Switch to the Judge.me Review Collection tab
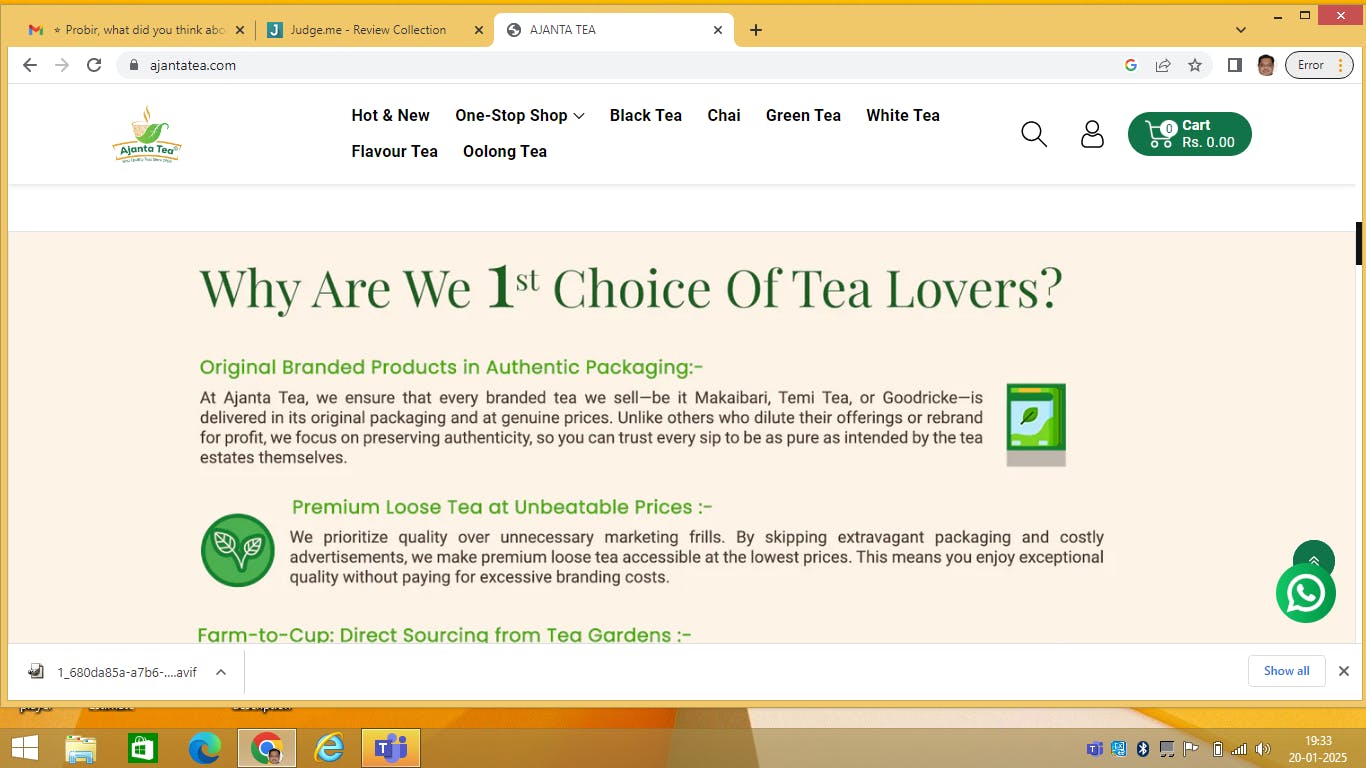The width and height of the screenshot is (1366, 768). pyautogui.click(x=368, y=30)
